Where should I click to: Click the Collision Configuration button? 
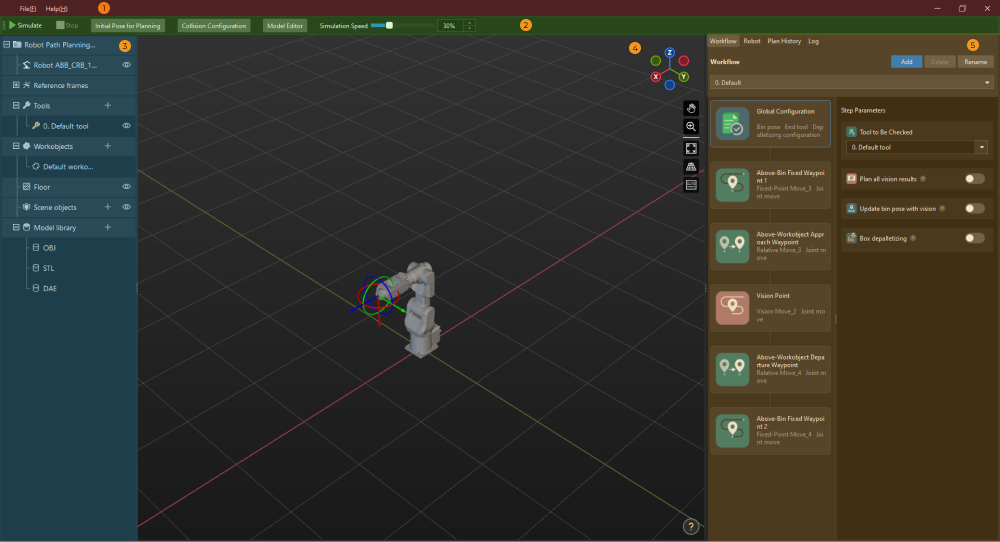[x=213, y=25]
